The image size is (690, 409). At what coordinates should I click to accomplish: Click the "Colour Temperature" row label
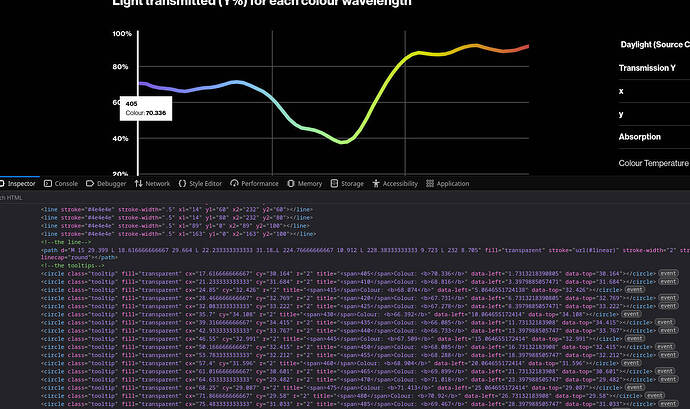653,163
